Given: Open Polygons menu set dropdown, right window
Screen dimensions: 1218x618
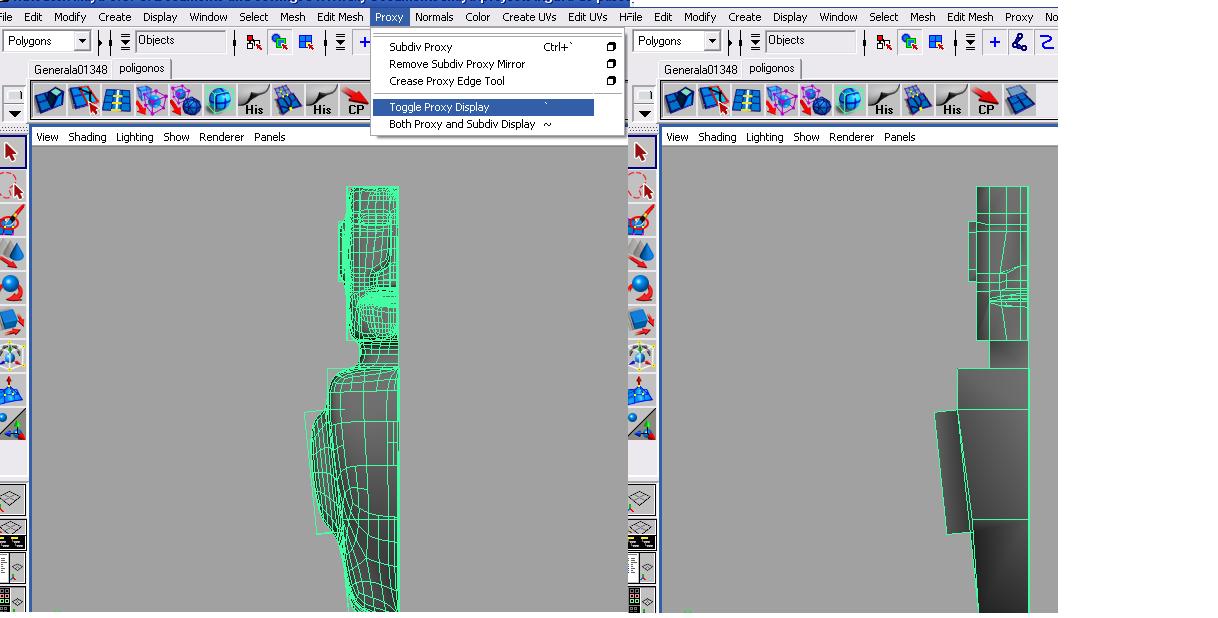Looking at the screenshot, I should [712, 41].
